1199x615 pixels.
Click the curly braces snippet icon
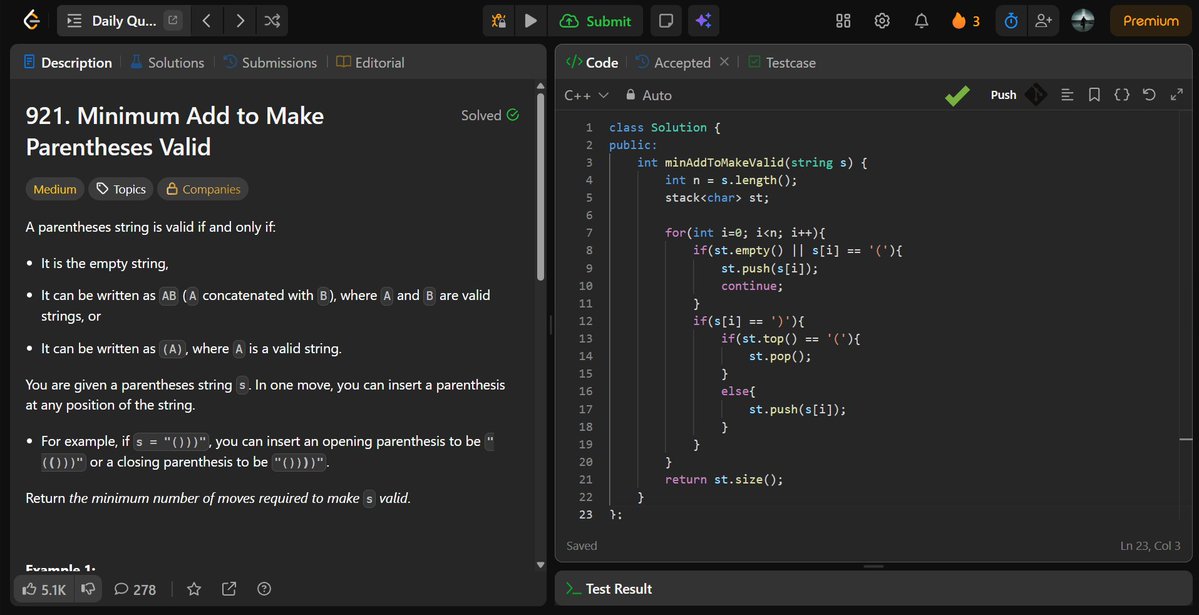point(1122,95)
